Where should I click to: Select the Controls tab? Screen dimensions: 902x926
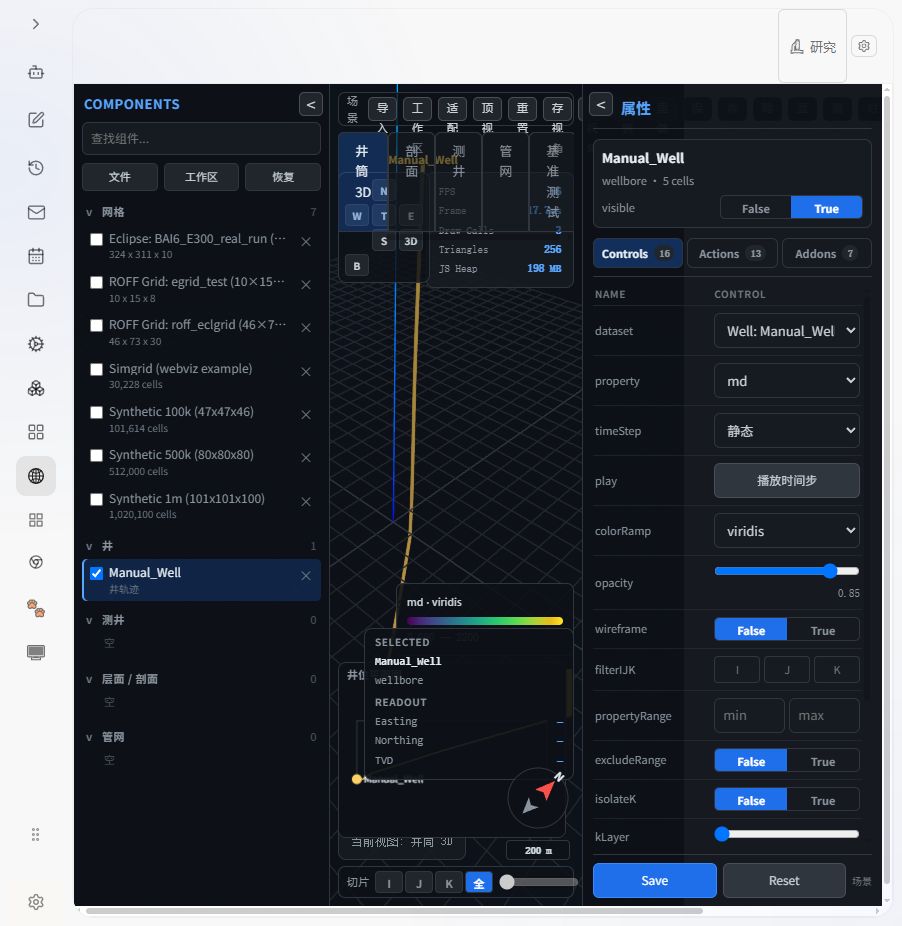tap(637, 254)
